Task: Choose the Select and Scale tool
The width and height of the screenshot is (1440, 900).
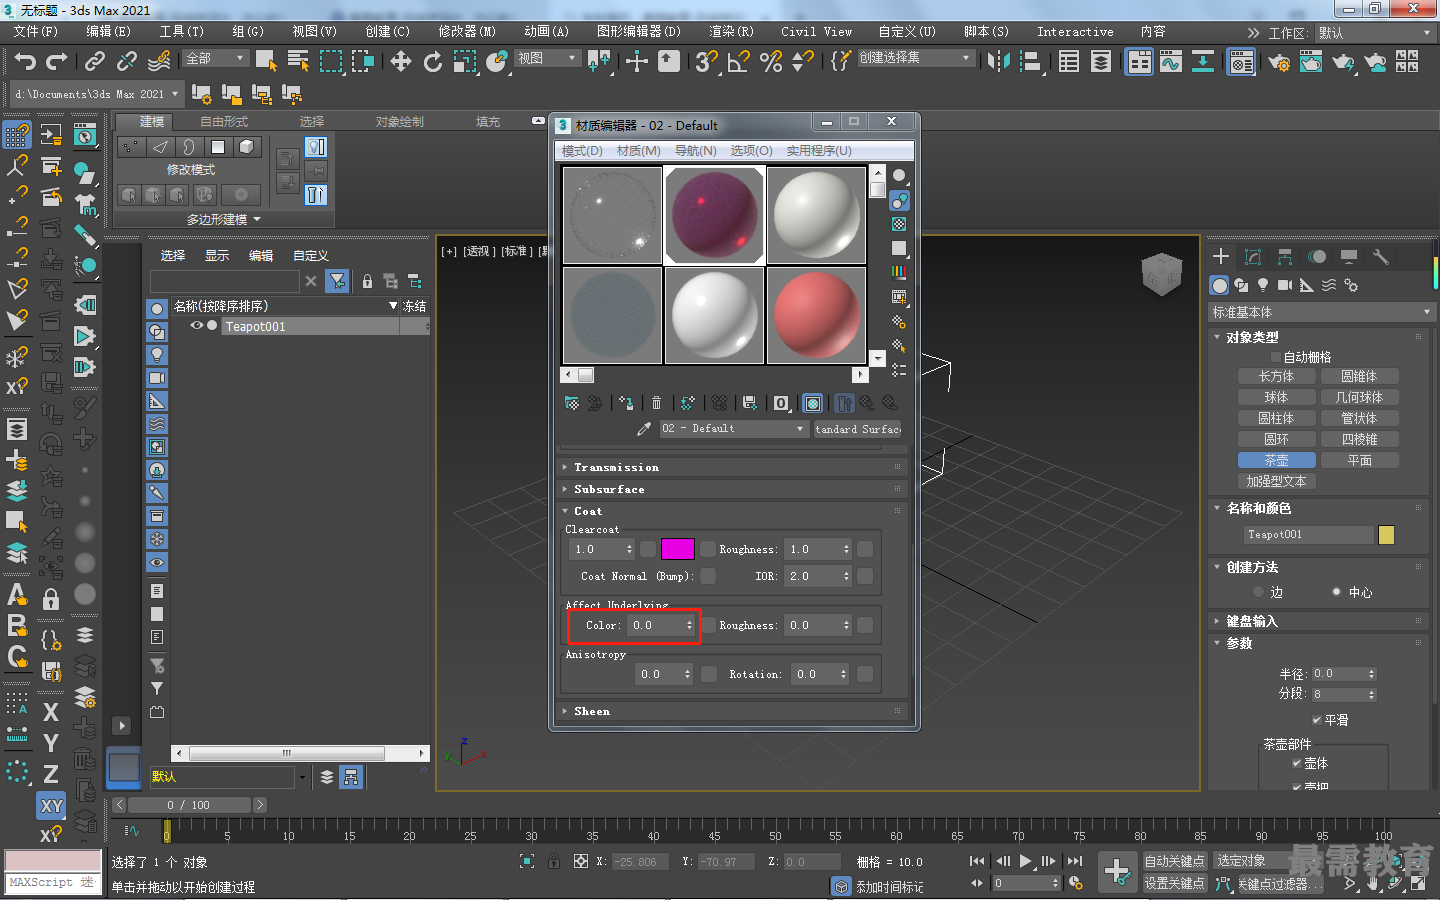Action: tap(464, 61)
